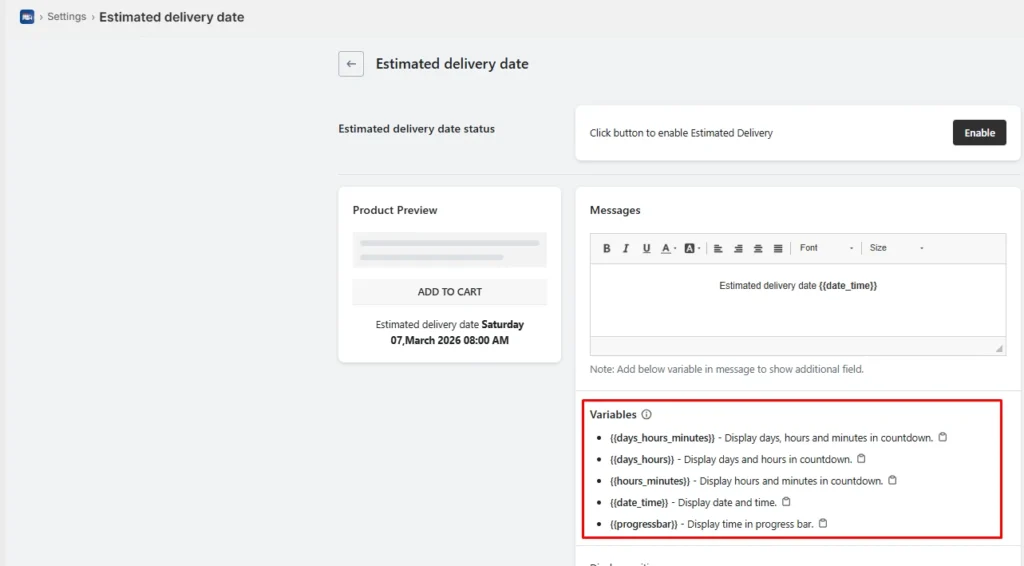
Task: Open the text color picker
Action: click(x=668, y=248)
